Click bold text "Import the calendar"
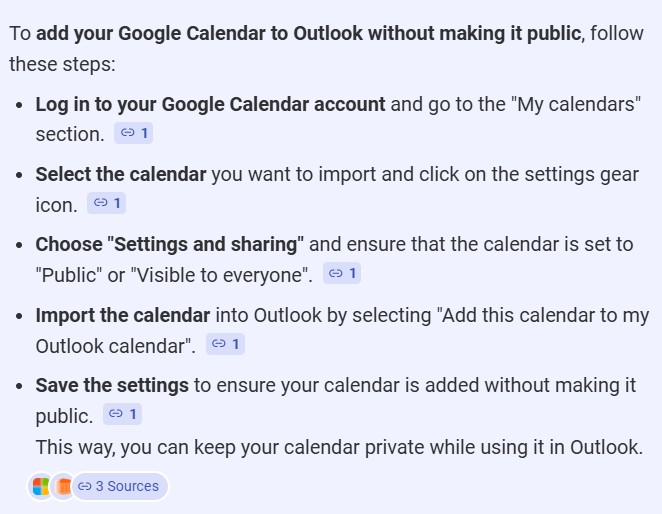662x514 pixels. pos(123,315)
